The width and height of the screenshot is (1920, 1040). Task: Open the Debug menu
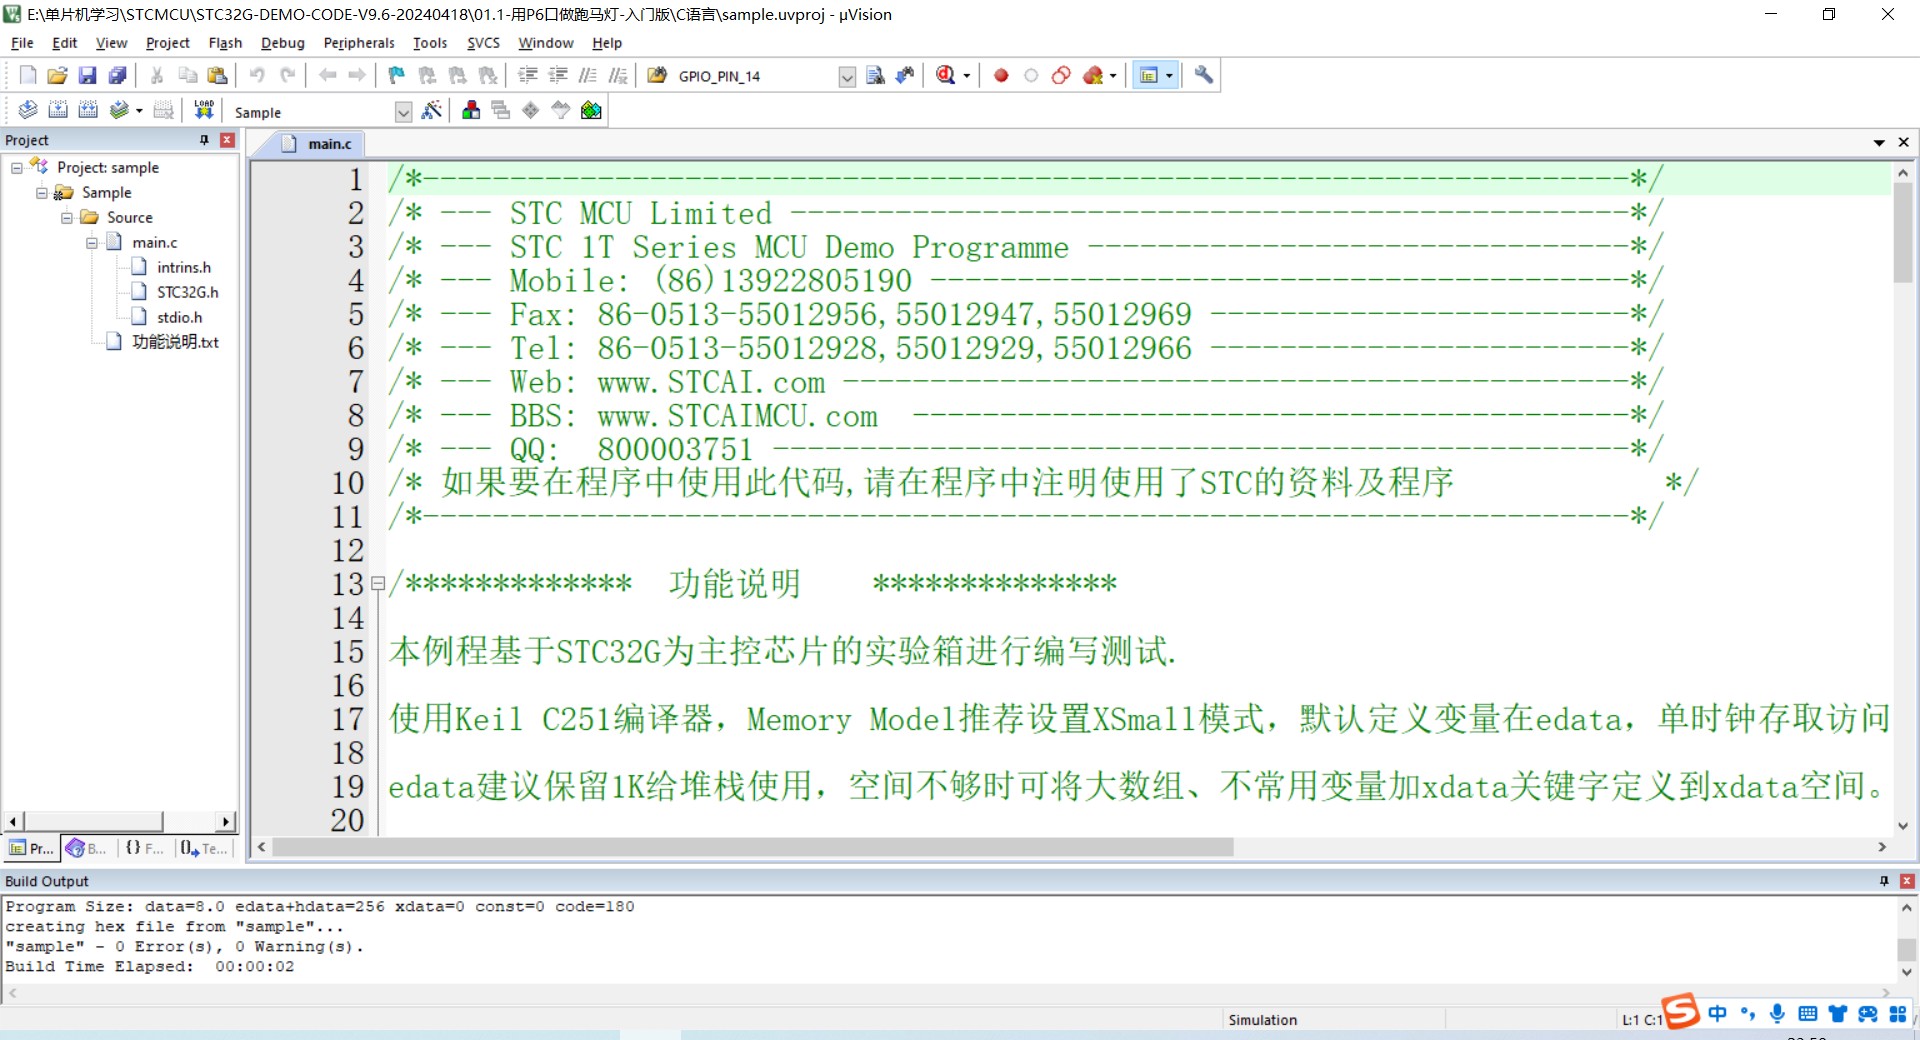(x=282, y=43)
